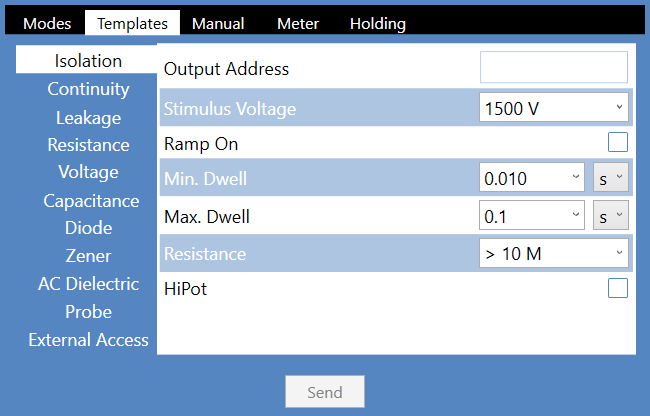Viewport: 650px width, 416px height.
Task: Open the Capacitance template
Action: click(x=91, y=201)
